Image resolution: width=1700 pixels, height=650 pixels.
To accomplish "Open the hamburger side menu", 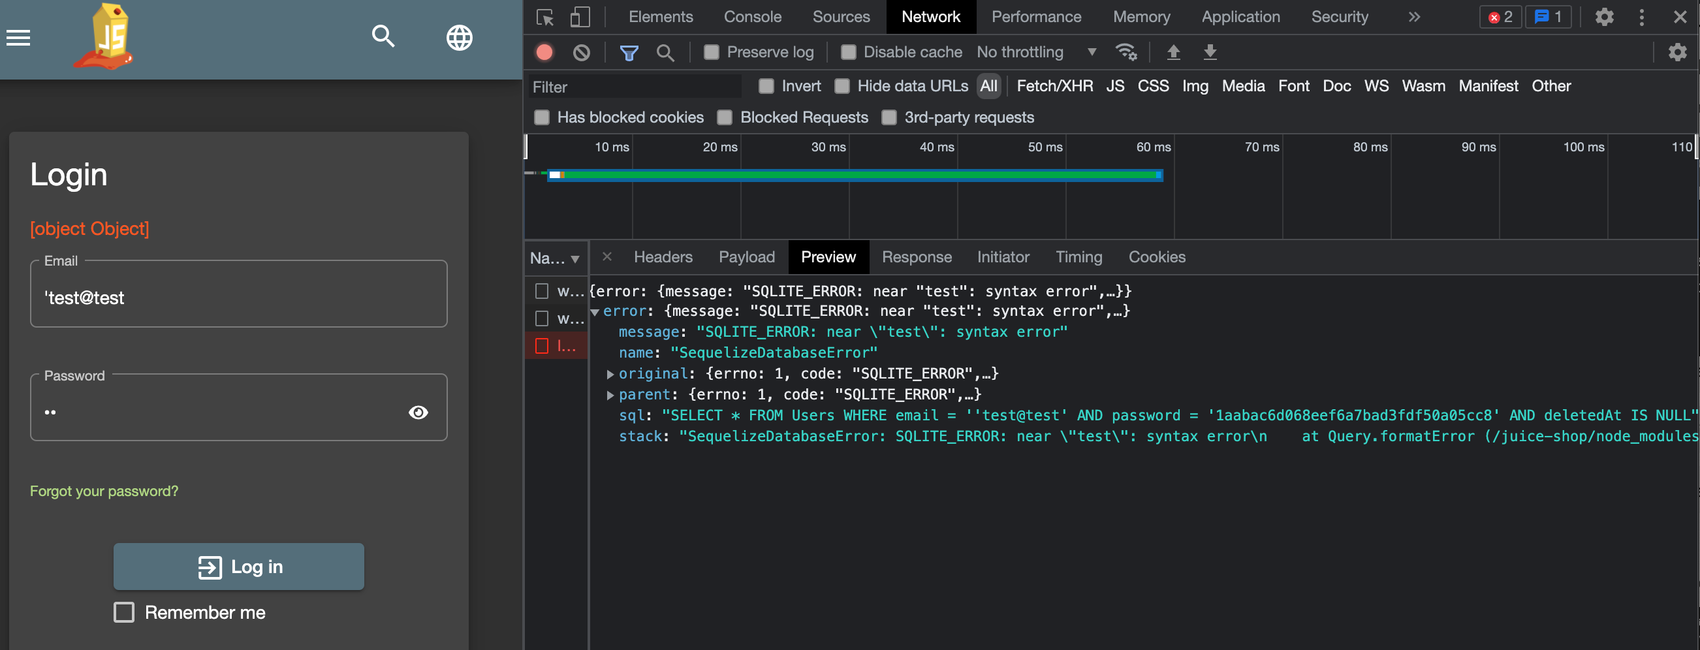I will point(18,38).
